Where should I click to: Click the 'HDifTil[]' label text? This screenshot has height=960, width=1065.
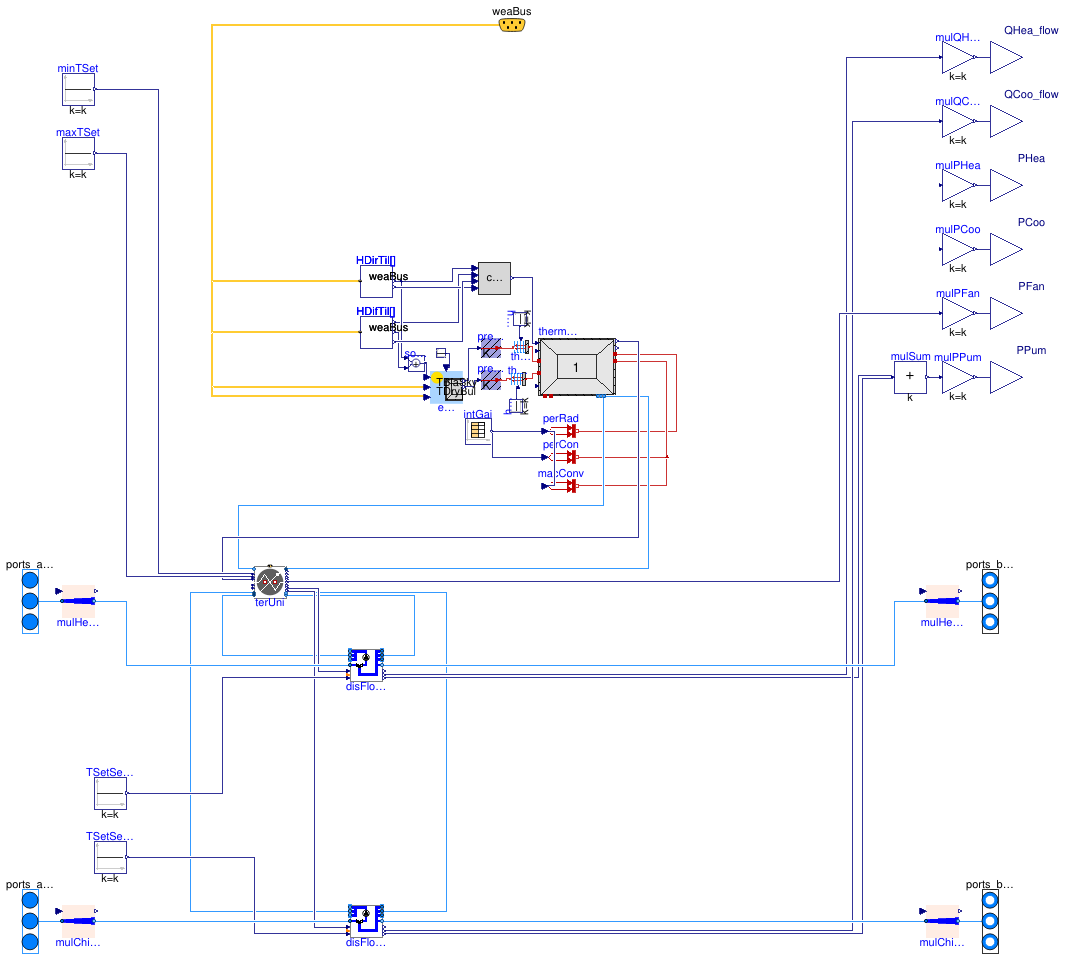pyautogui.click(x=376, y=311)
